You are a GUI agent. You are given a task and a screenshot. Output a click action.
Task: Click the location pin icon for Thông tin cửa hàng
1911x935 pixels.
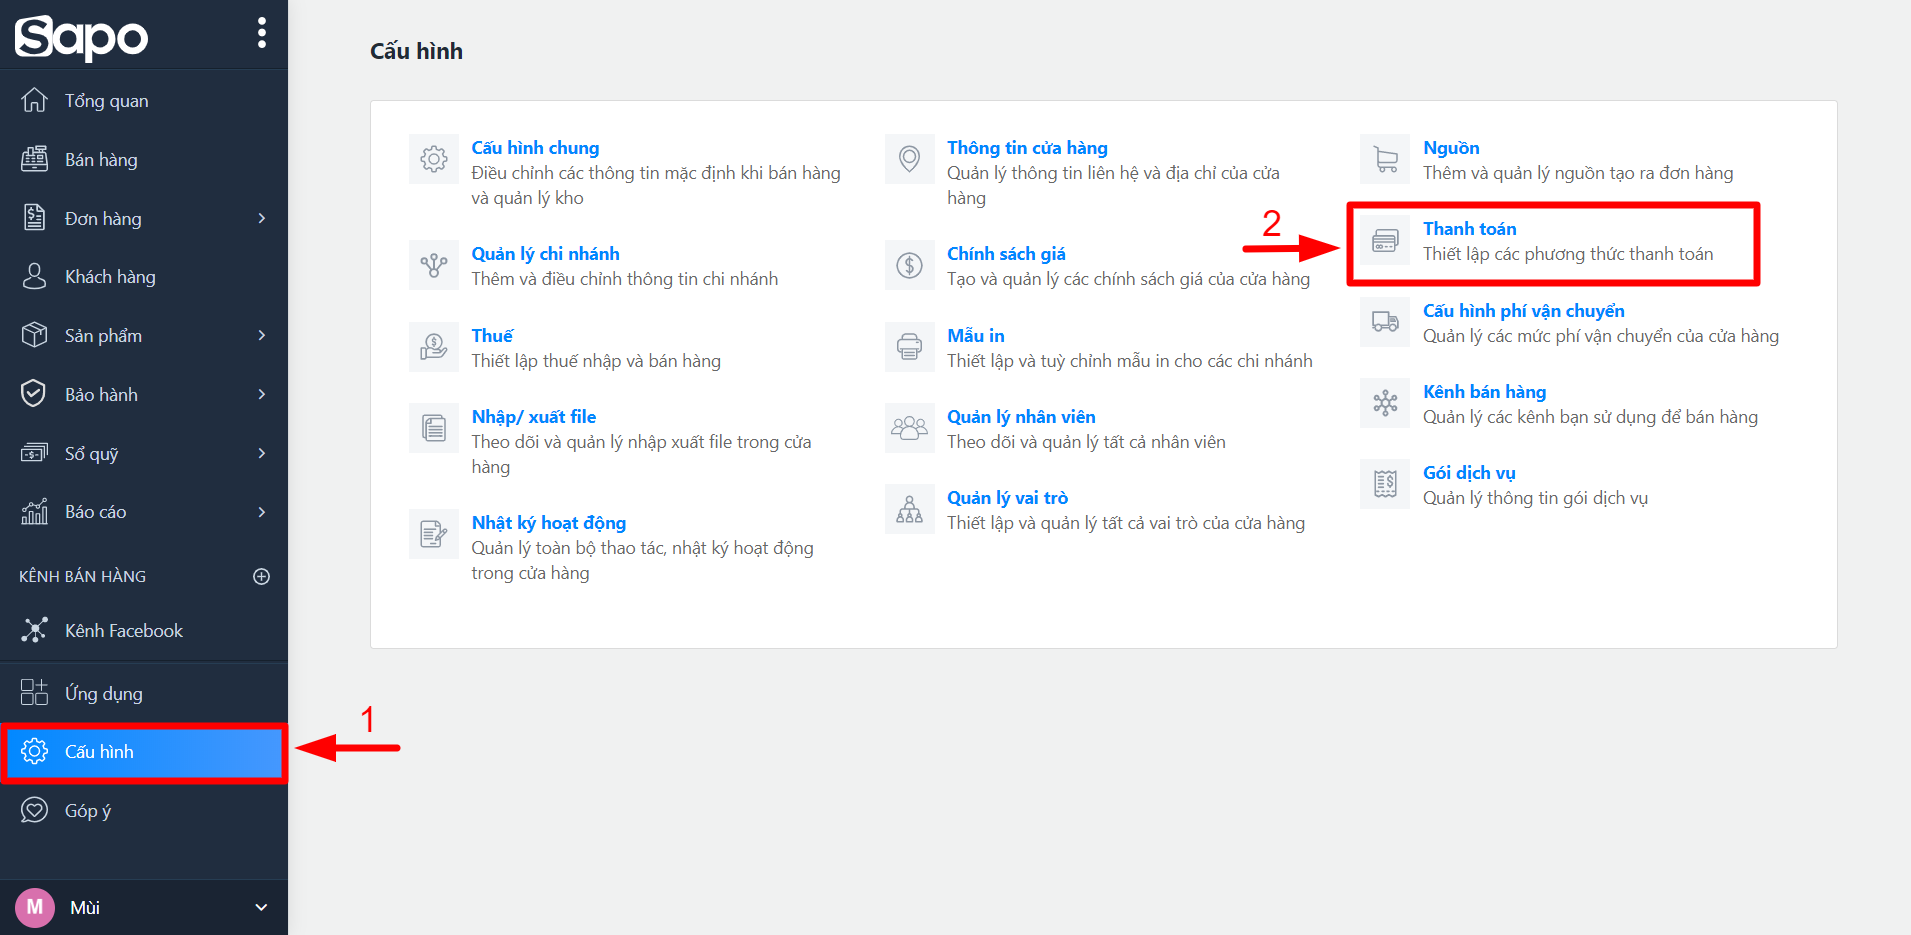909,159
